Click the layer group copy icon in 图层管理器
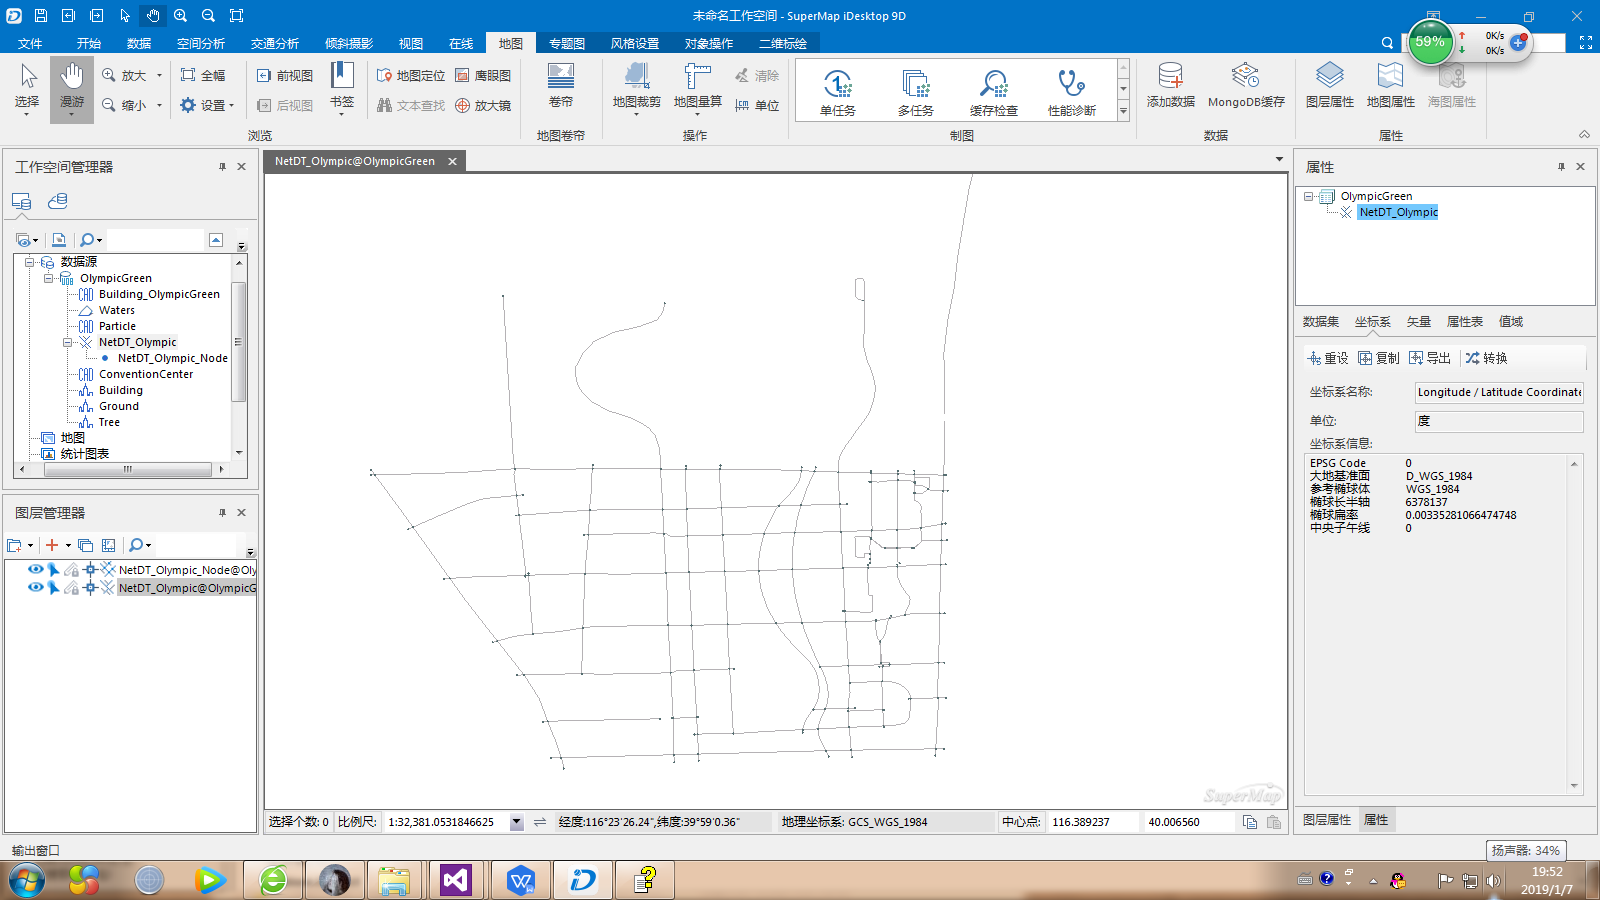This screenshot has height=900, width=1600. click(x=86, y=545)
